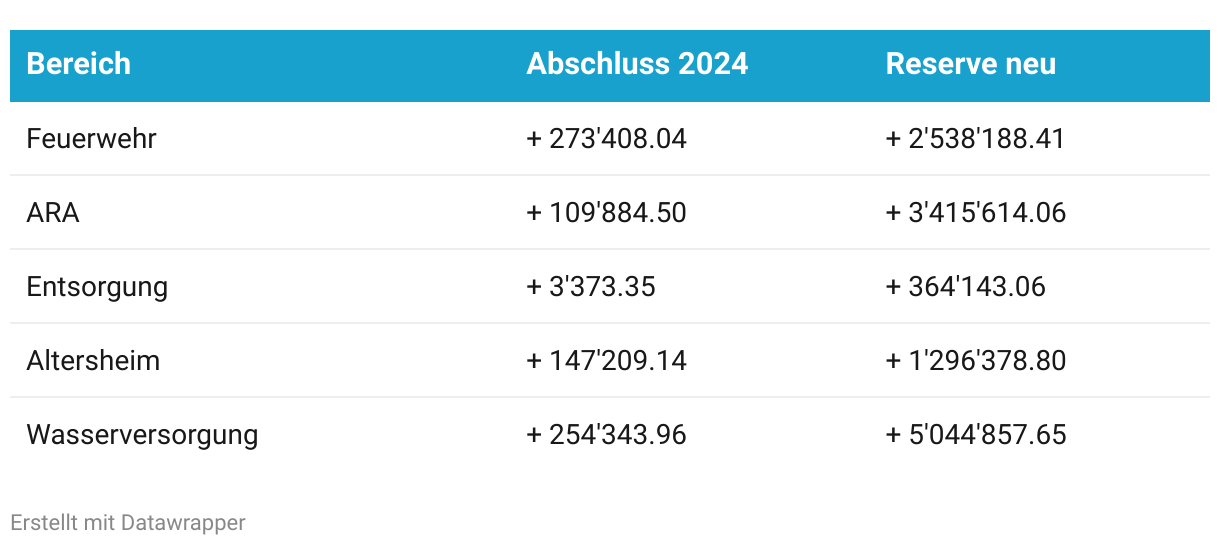
Task: Click the Bereich column header
Action: click(x=79, y=64)
